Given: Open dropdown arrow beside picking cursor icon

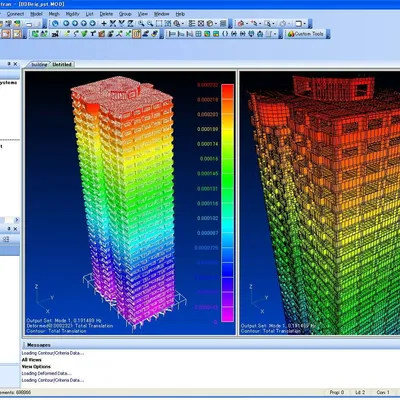Looking at the screenshot, I should point(260,24).
